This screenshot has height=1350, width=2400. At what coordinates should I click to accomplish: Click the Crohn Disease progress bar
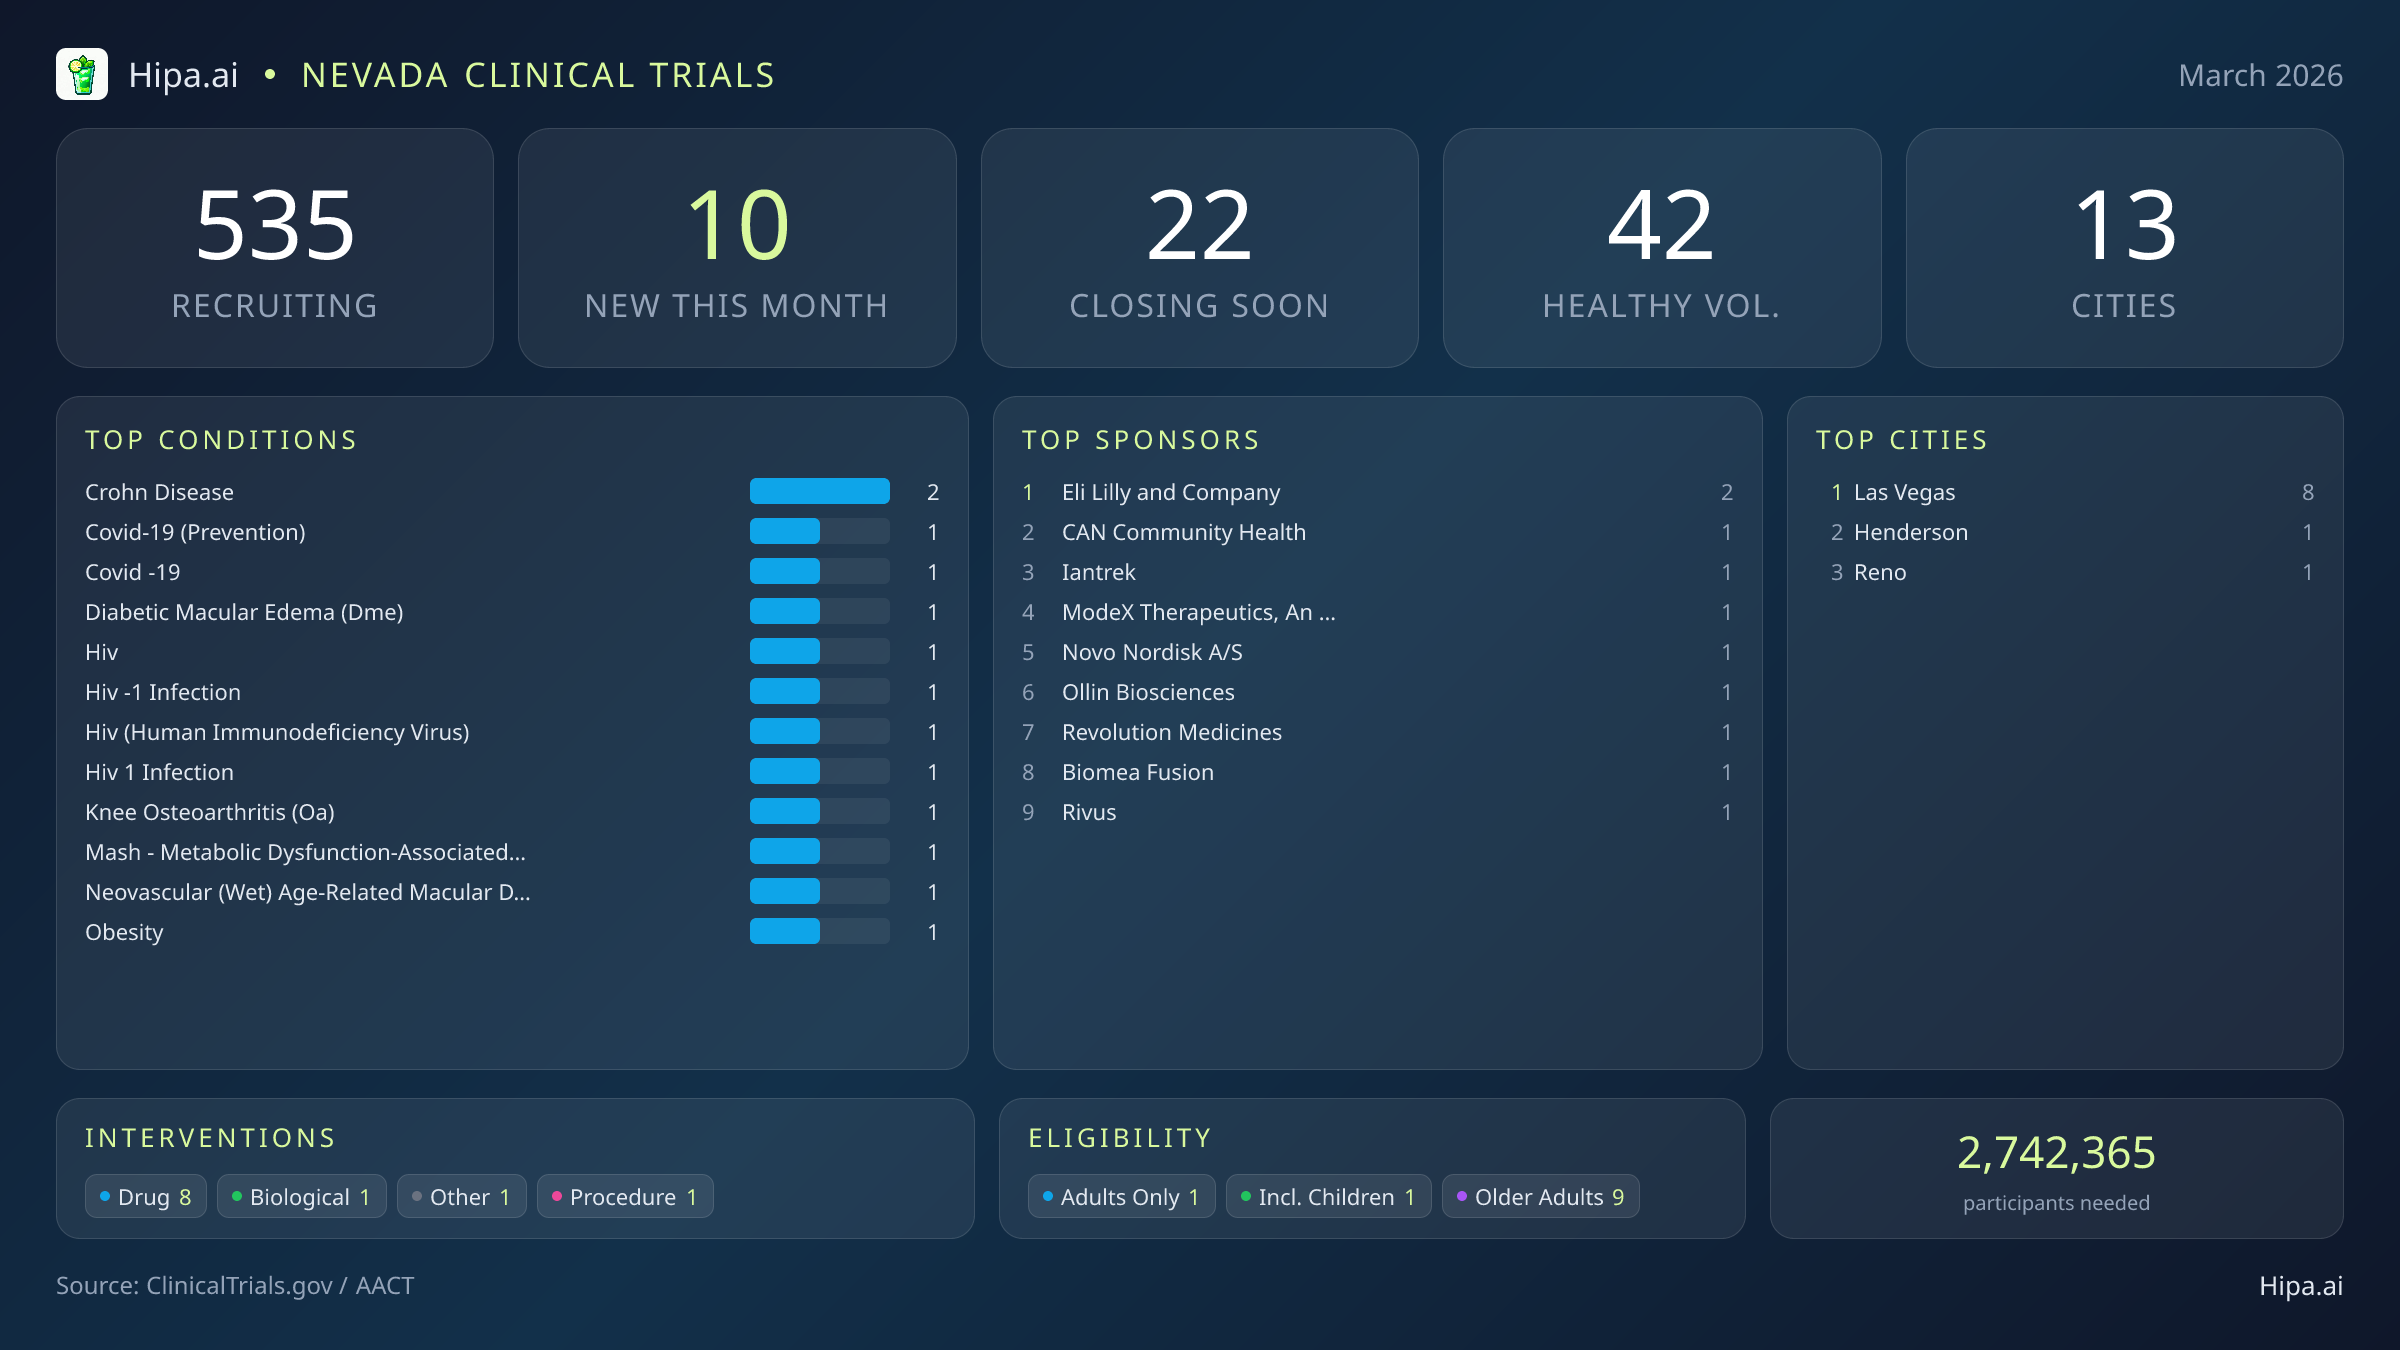819,491
